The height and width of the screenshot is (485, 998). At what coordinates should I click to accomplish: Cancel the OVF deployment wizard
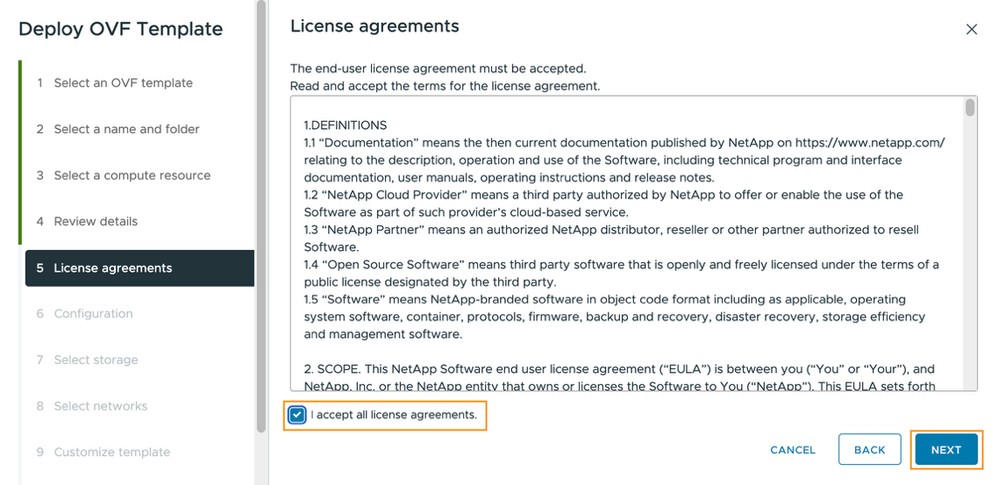793,450
